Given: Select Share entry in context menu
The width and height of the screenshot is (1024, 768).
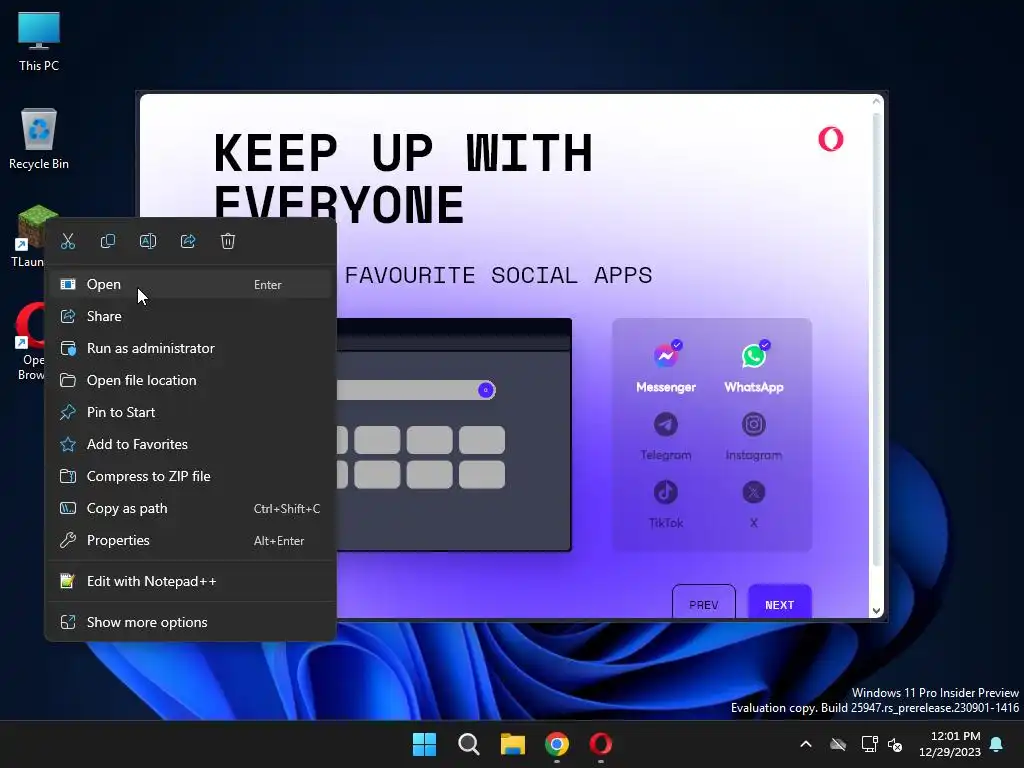Looking at the screenshot, I should (190, 316).
